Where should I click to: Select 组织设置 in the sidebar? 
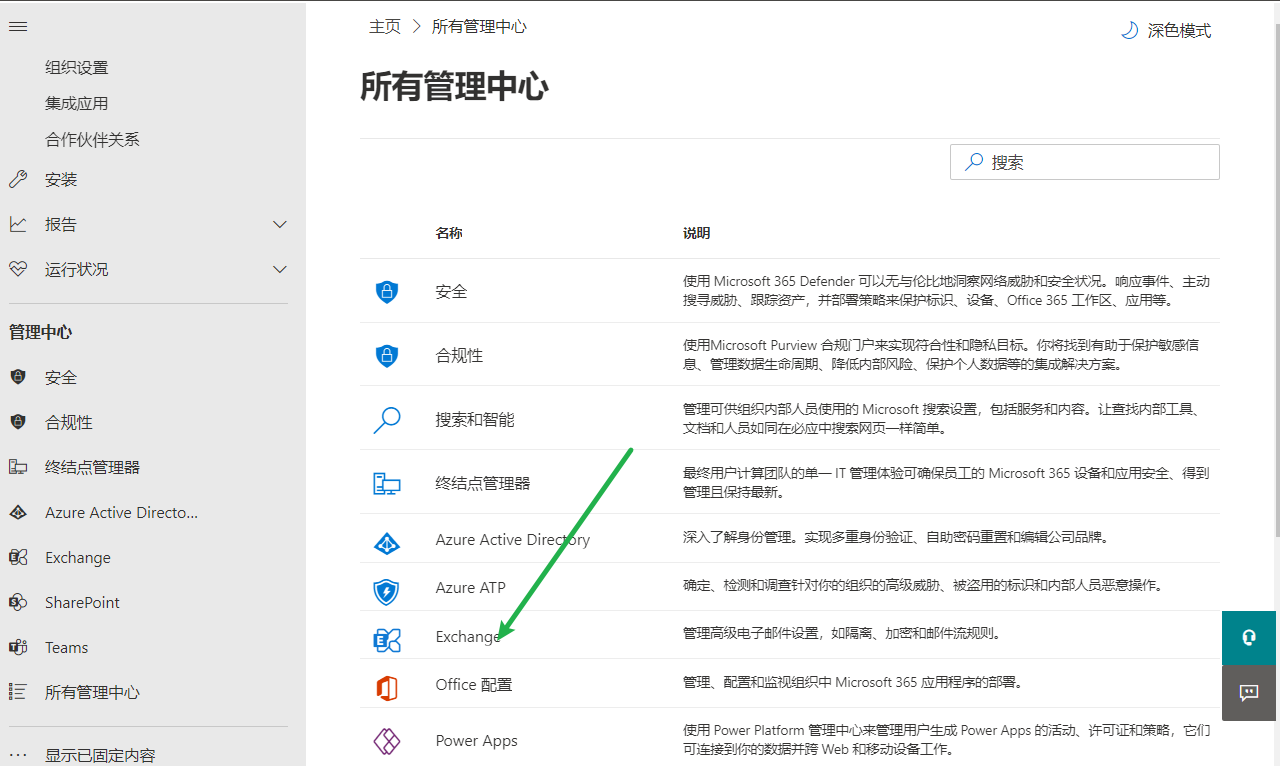pos(77,68)
